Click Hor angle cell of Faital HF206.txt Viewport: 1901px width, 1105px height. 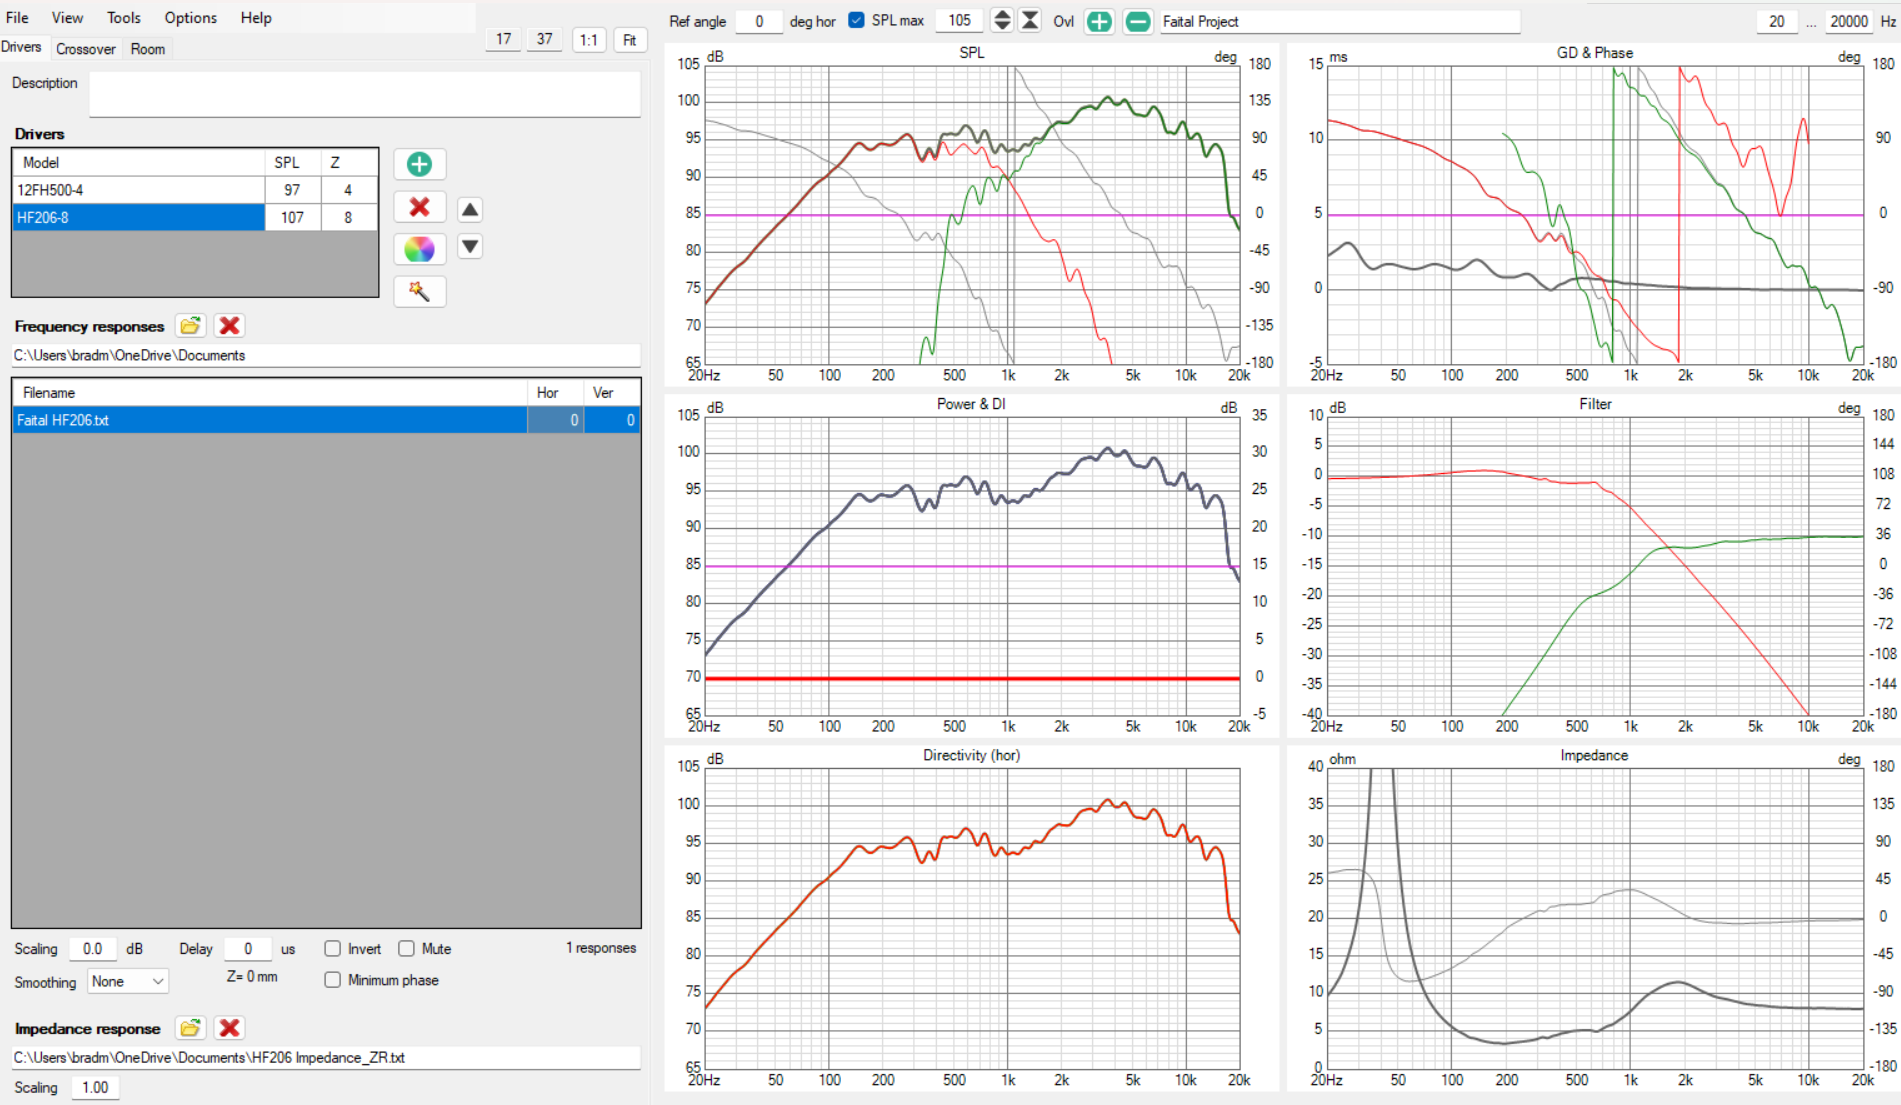(556, 420)
